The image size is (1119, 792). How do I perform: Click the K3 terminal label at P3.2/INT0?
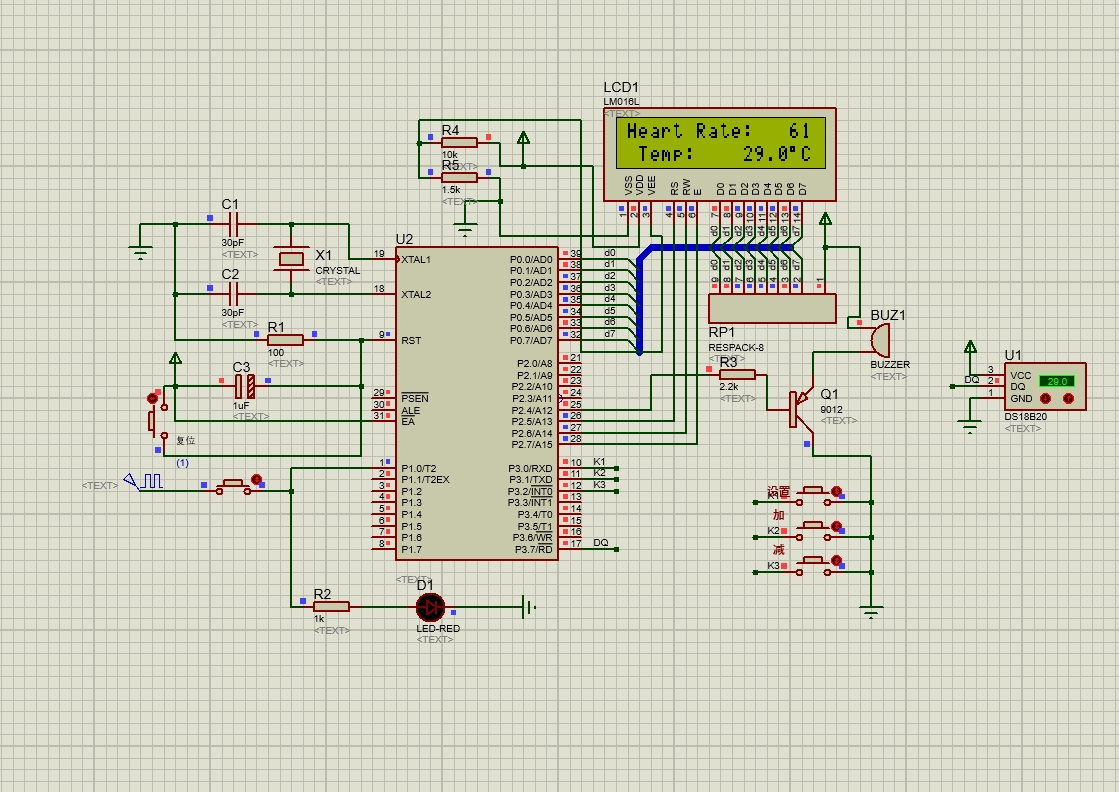pos(599,484)
